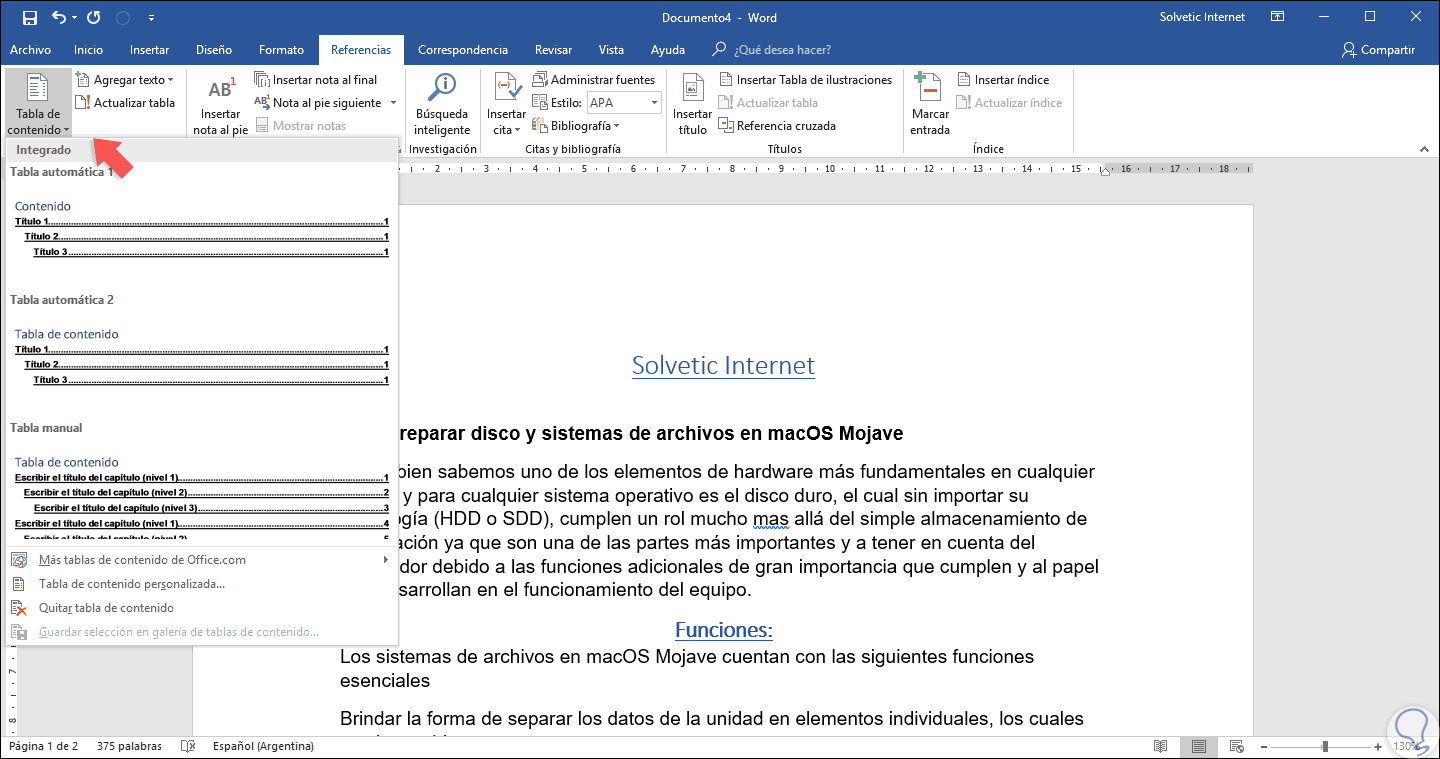Open Búsqueda inteligente

point(442,103)
